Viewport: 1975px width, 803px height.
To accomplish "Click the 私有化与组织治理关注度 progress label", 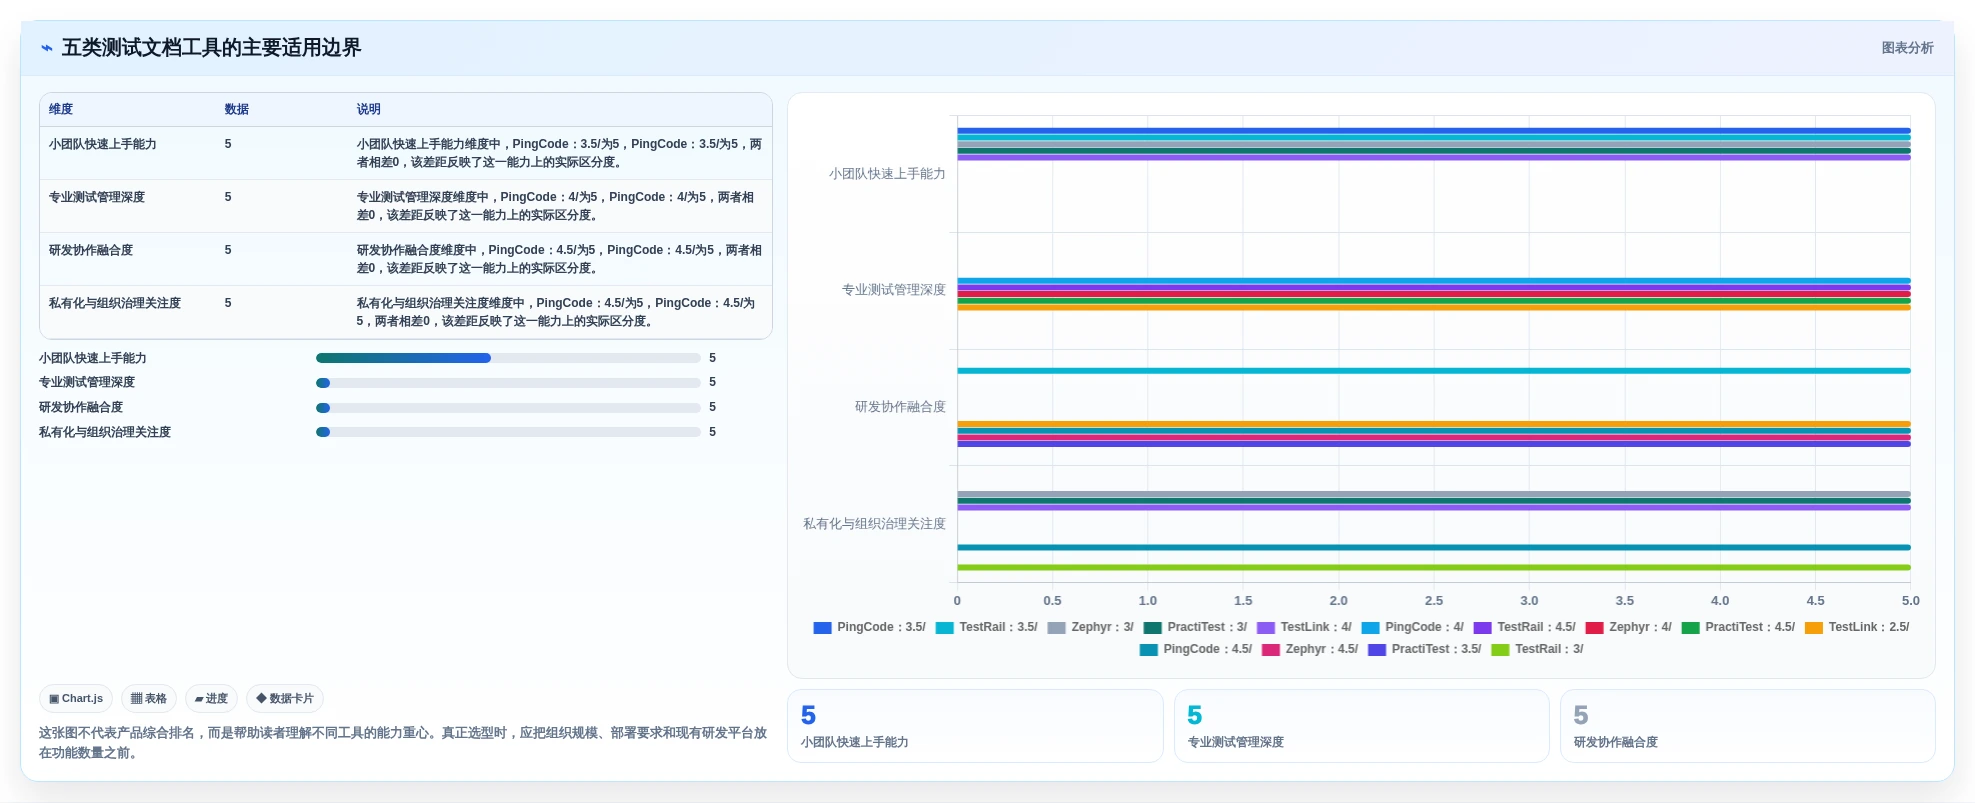I will 105,432.
